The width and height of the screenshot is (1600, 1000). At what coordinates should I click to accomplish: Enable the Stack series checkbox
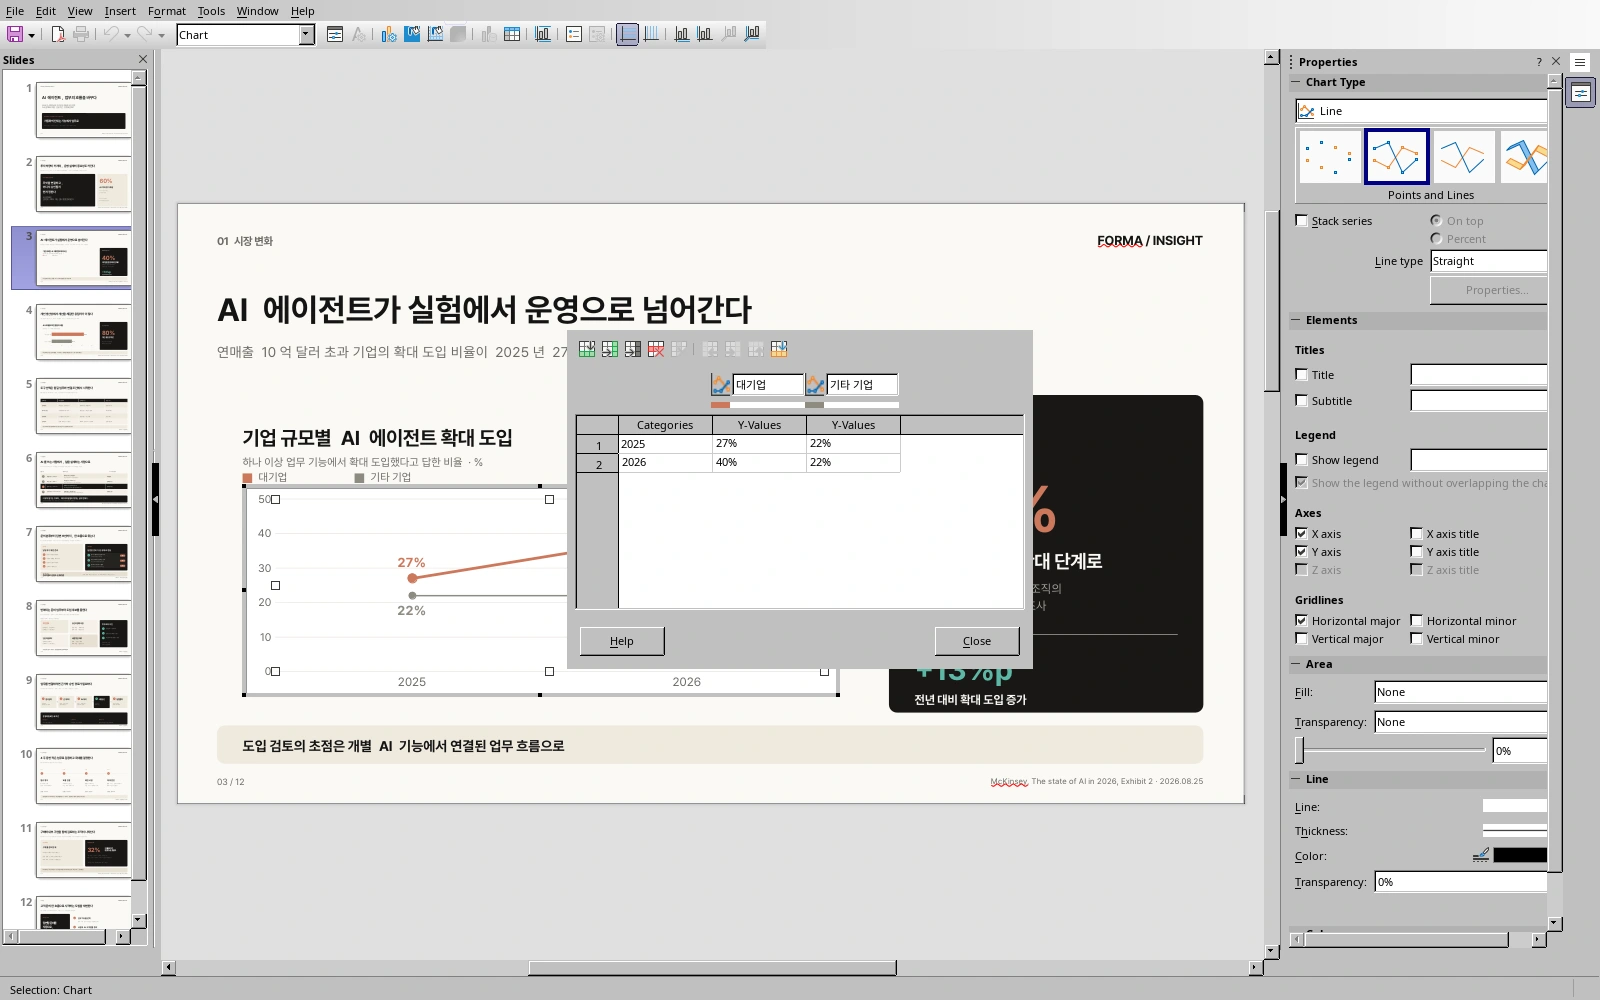(1301, 221)
